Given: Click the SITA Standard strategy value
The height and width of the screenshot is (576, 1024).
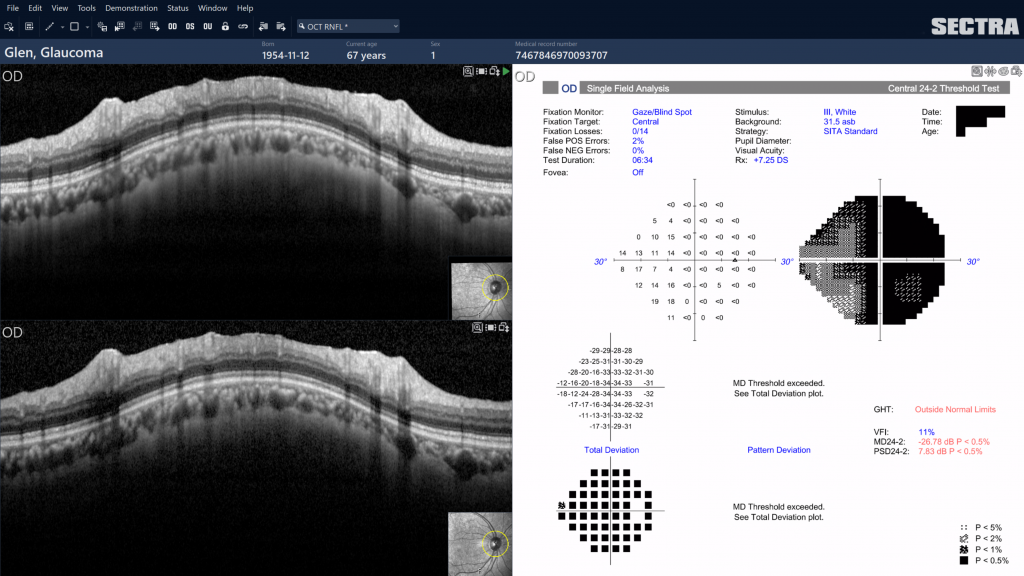Looking at the screenshot, I should tap(850, 131).
